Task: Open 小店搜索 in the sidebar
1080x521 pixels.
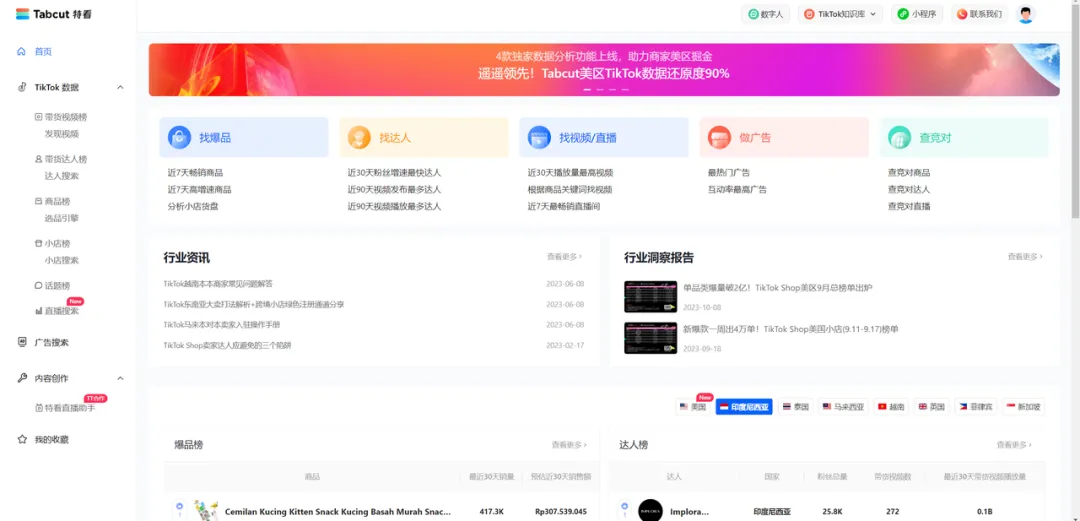Action: [x=61, y=260]
